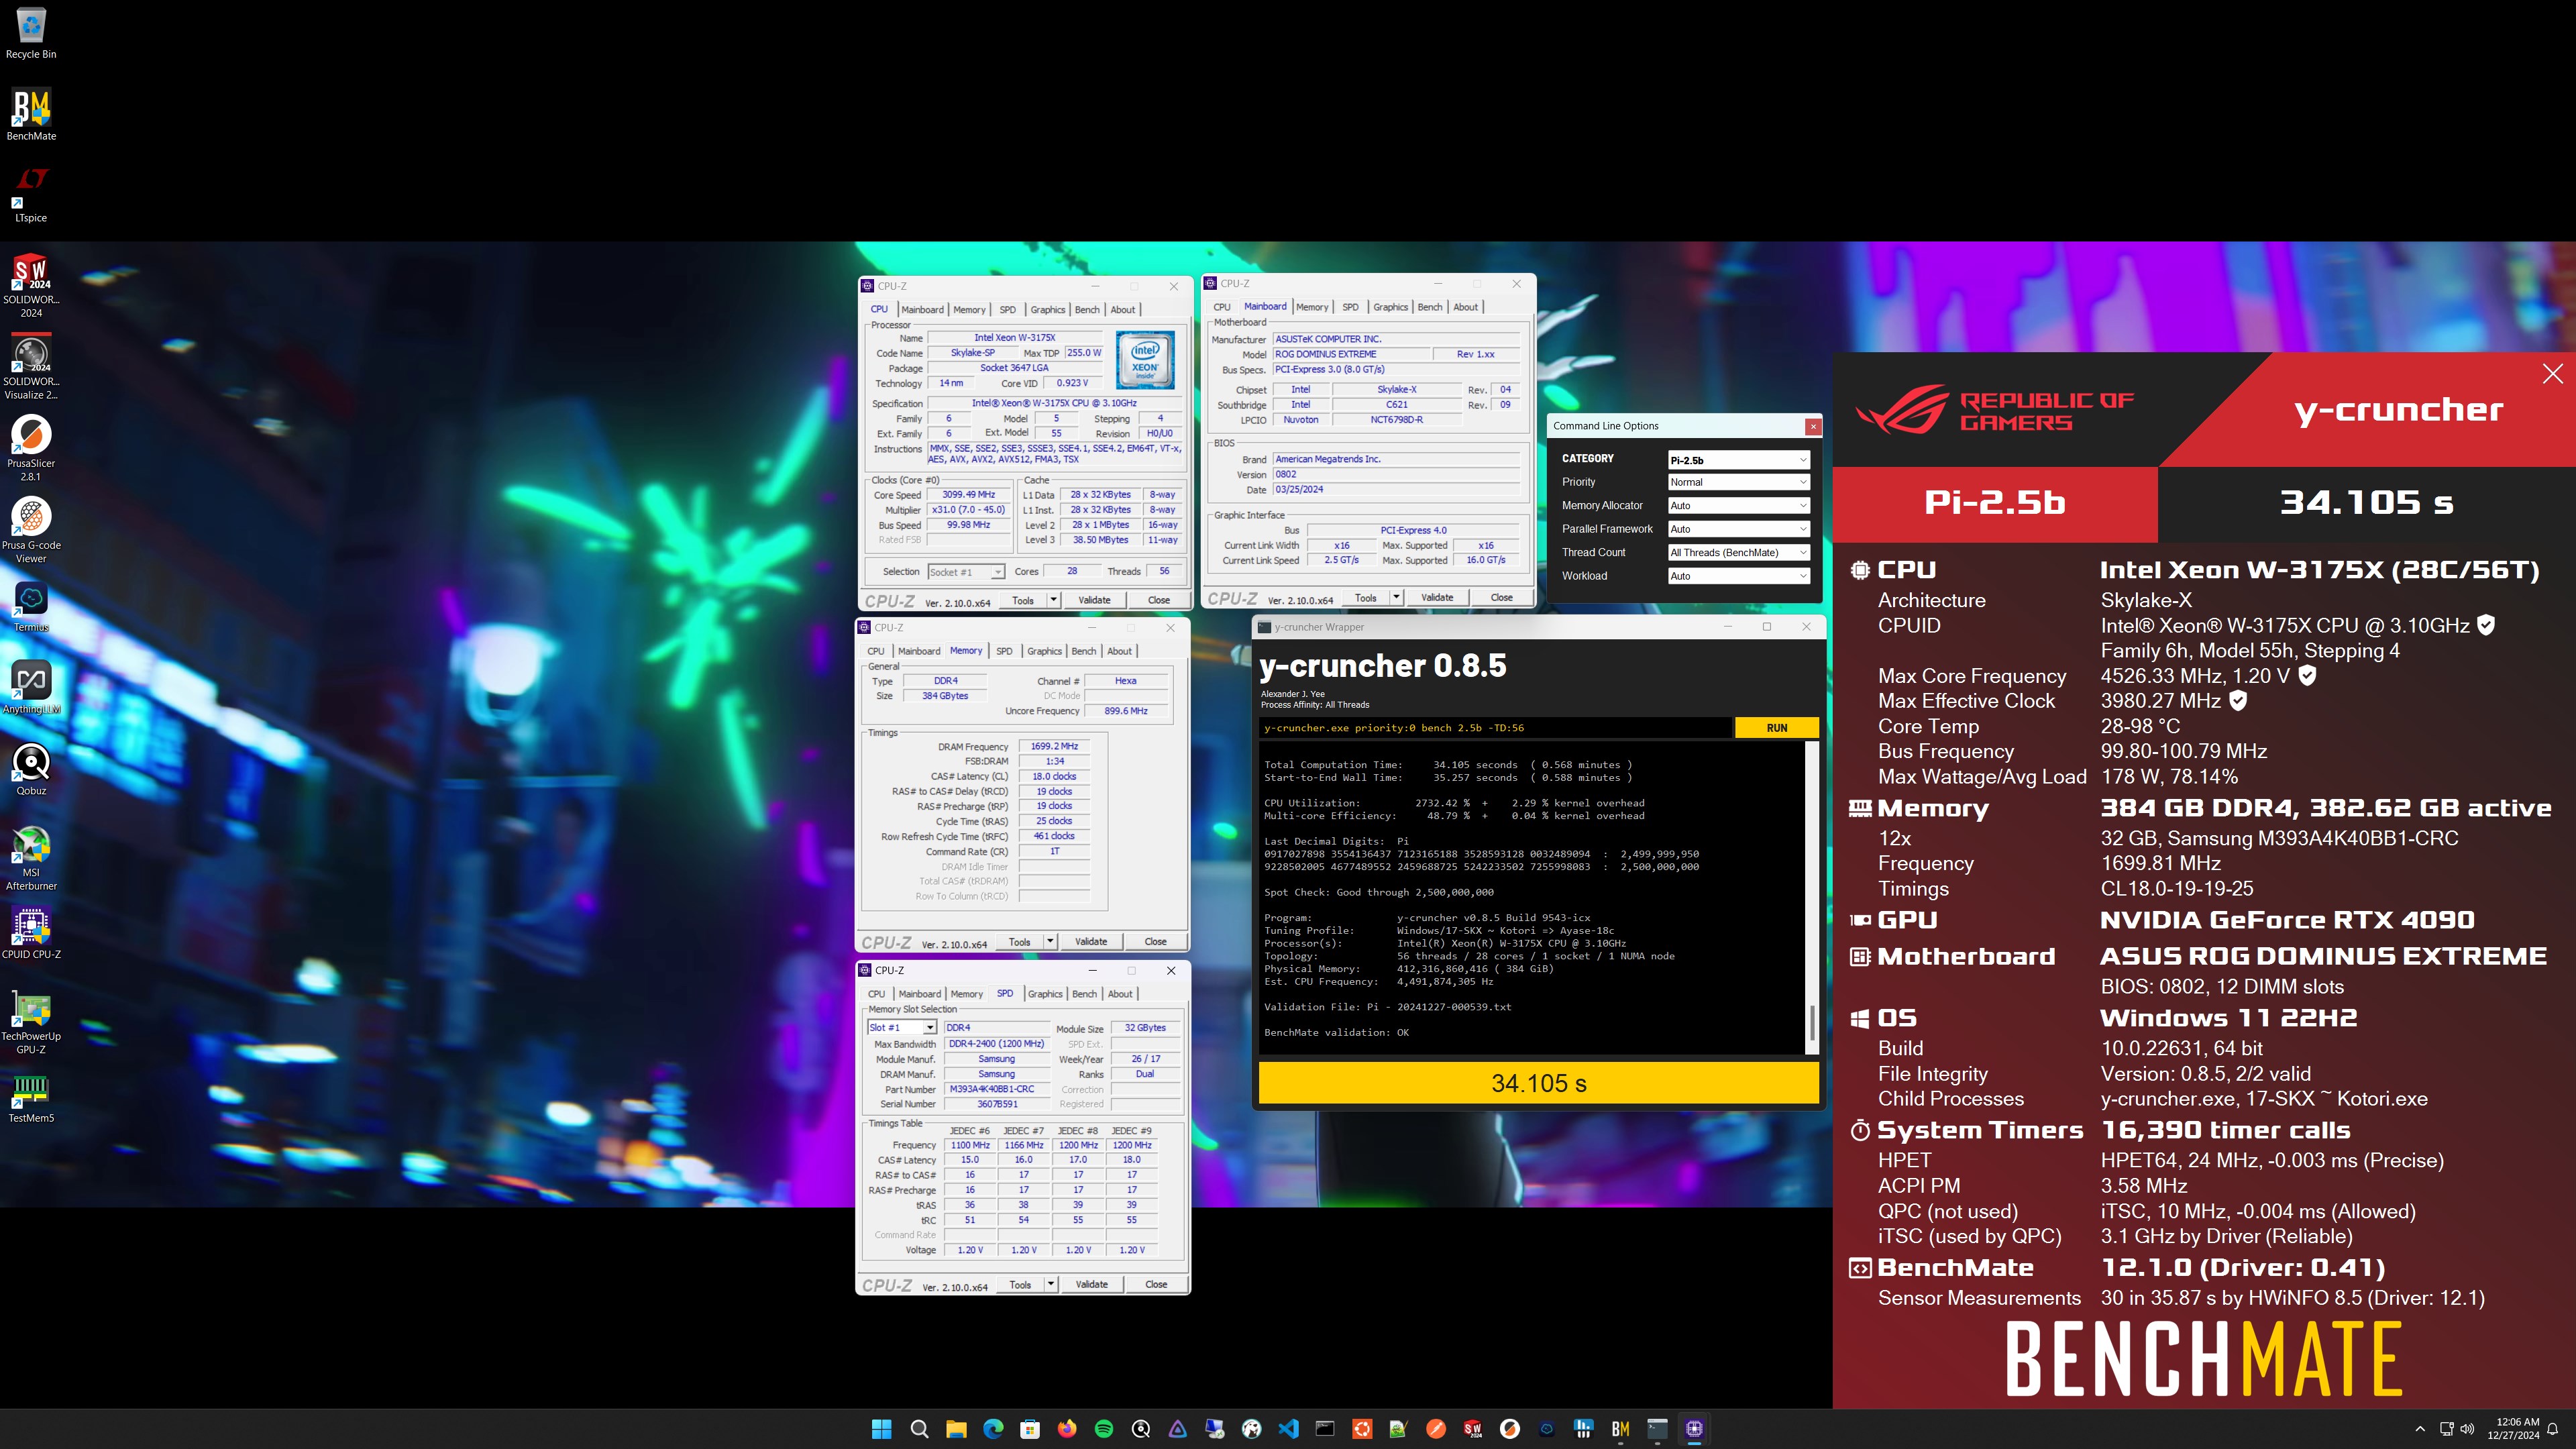Click the yellow 34.105 s result bar
The image size is (2576, 1449).
[1538, 1083]
